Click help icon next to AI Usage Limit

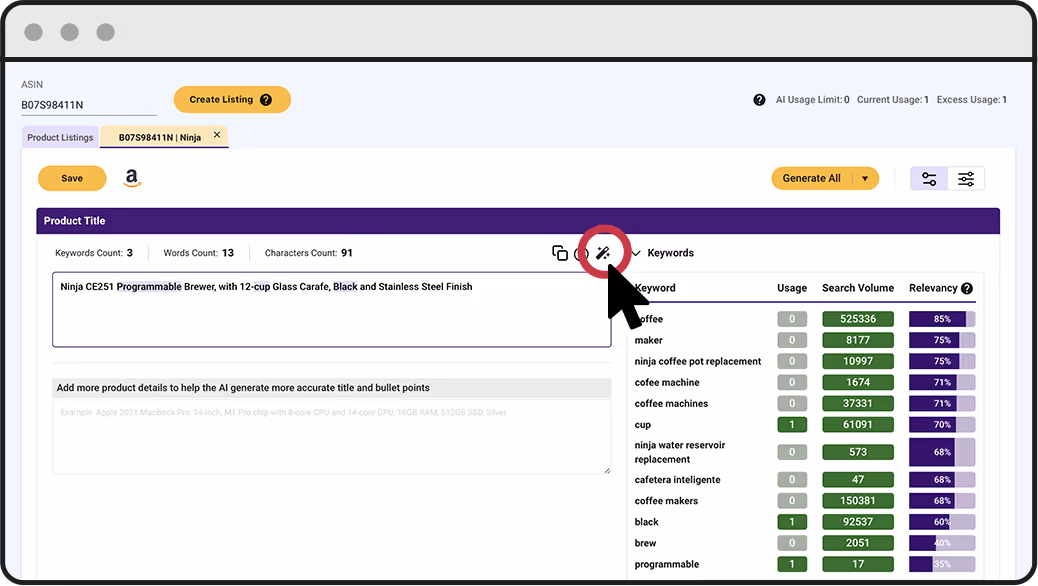click(759, 100)
